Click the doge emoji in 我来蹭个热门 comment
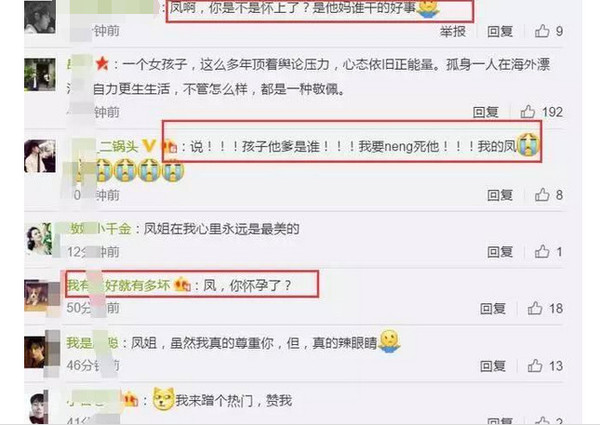The height and width of the screenshot is (425, 600). [163, 399]
